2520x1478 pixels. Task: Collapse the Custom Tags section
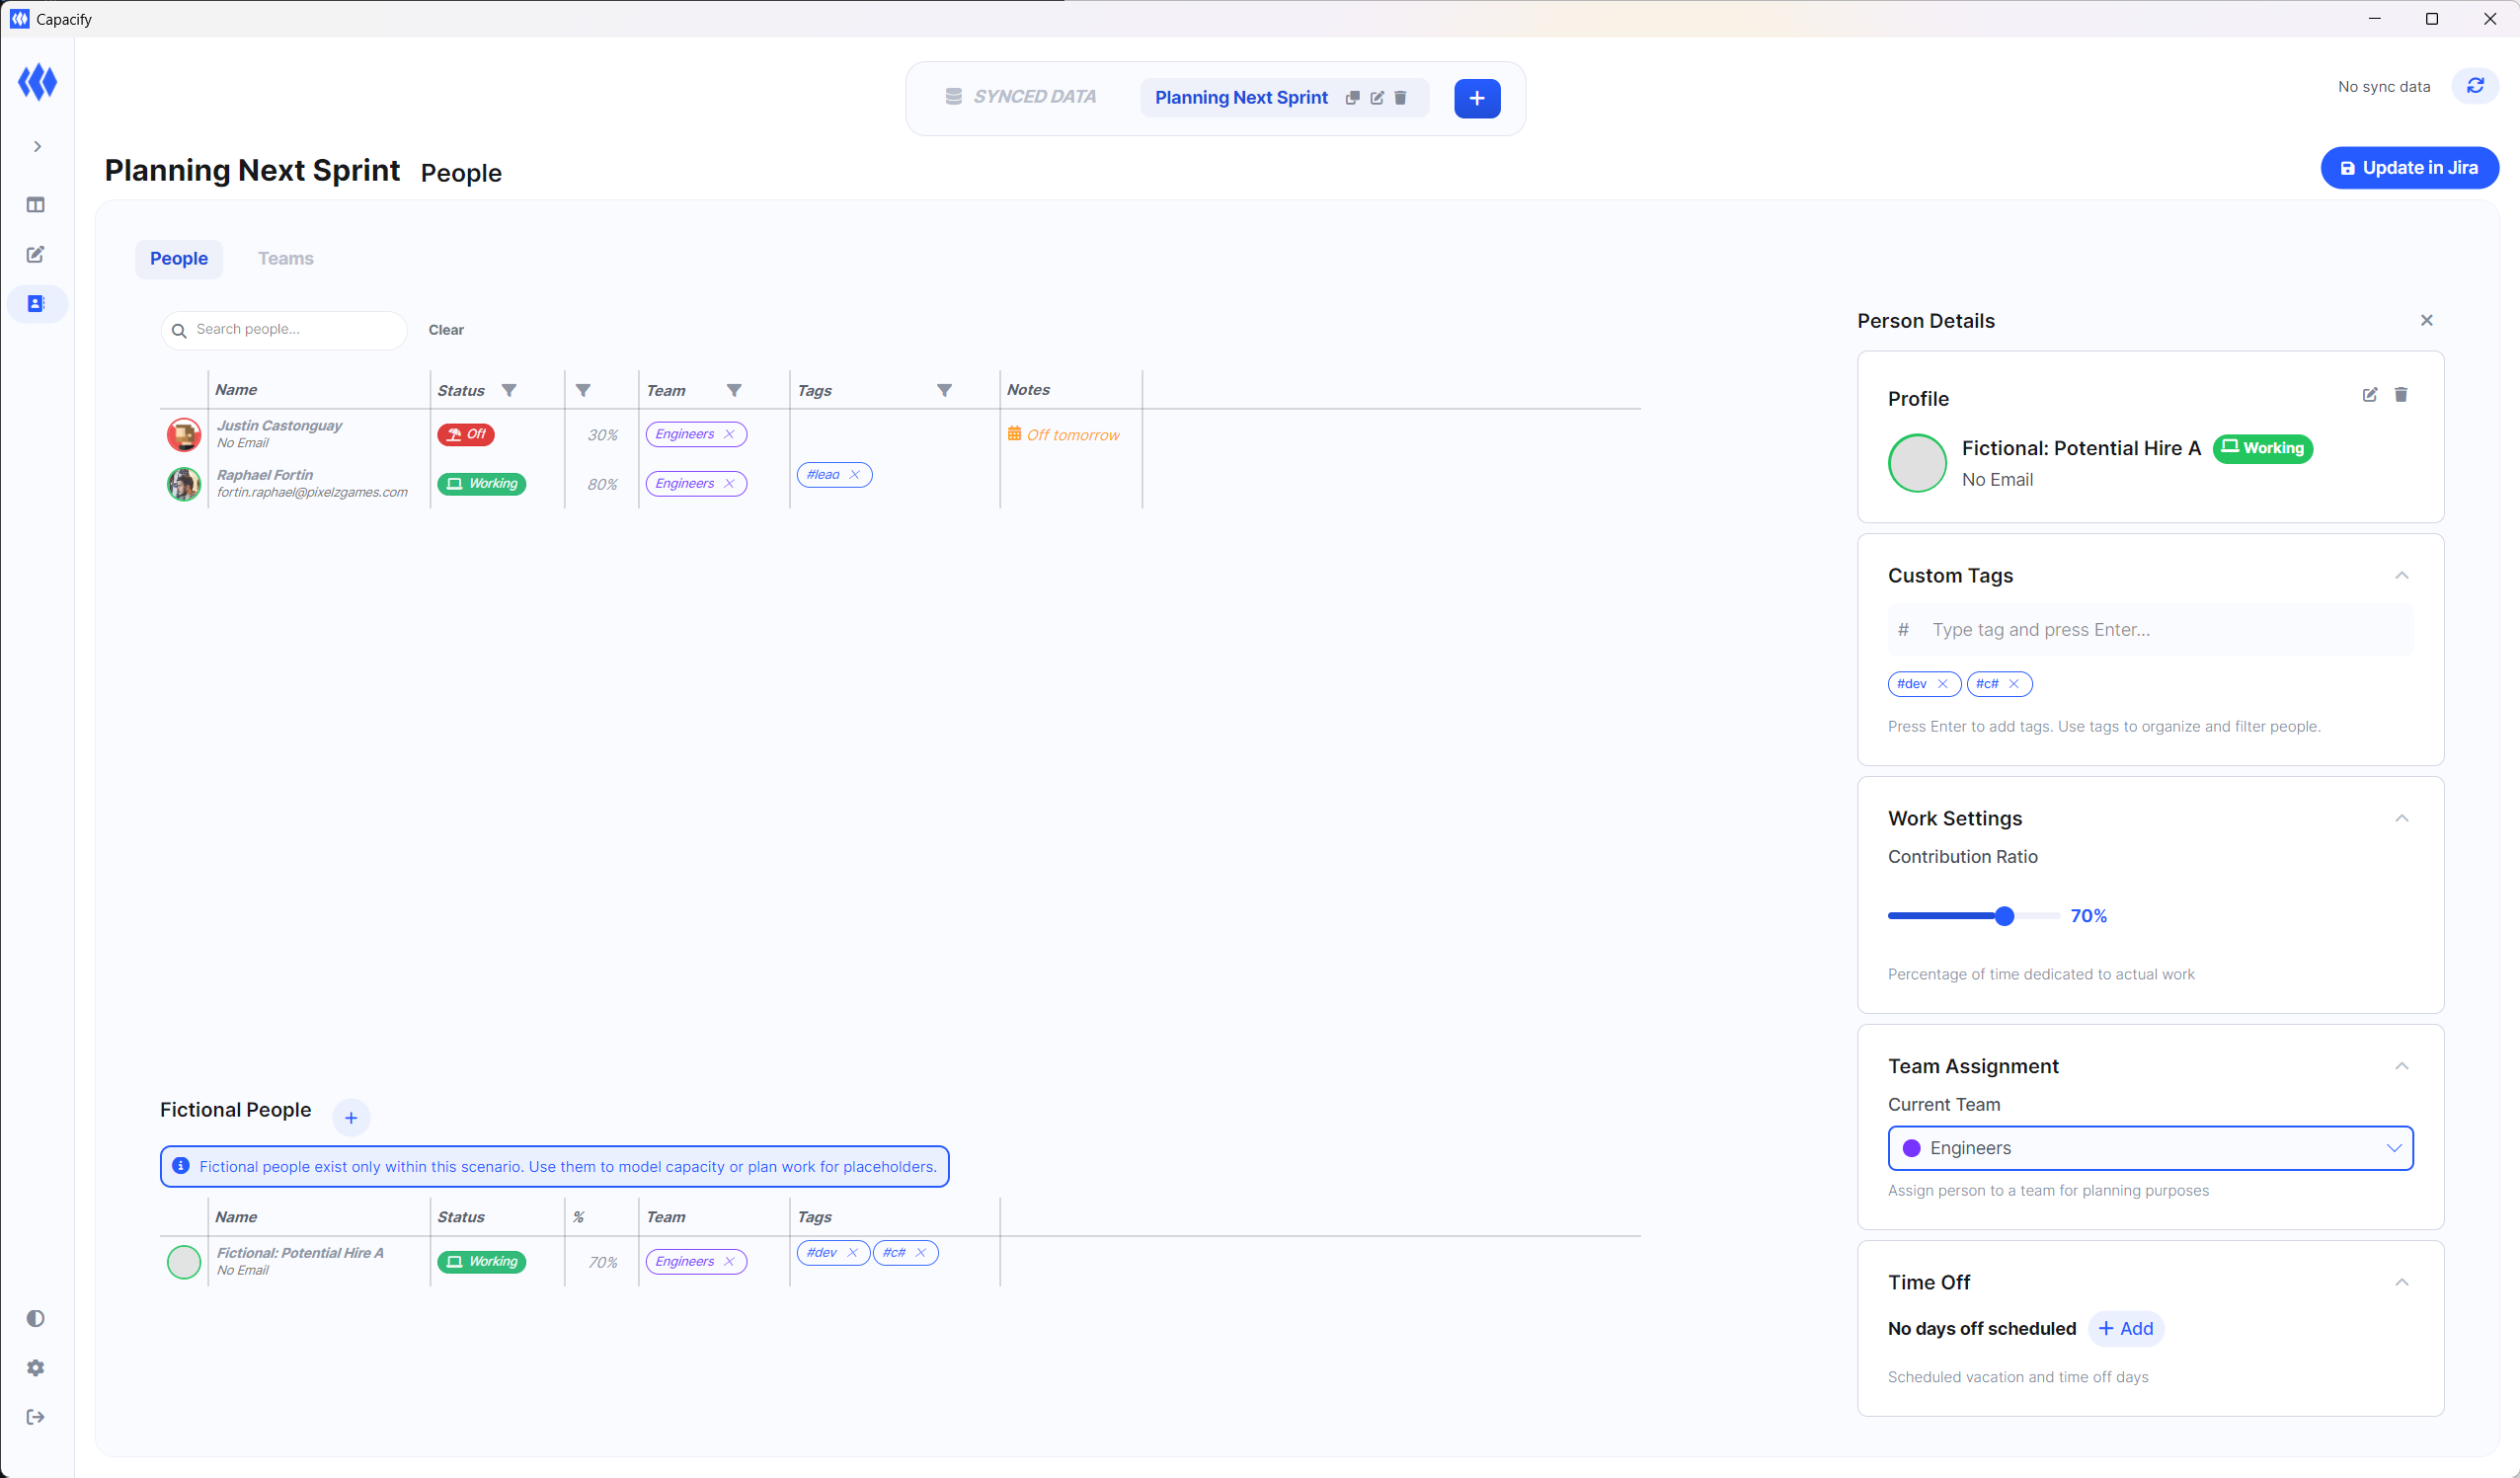click(2401, 576)
